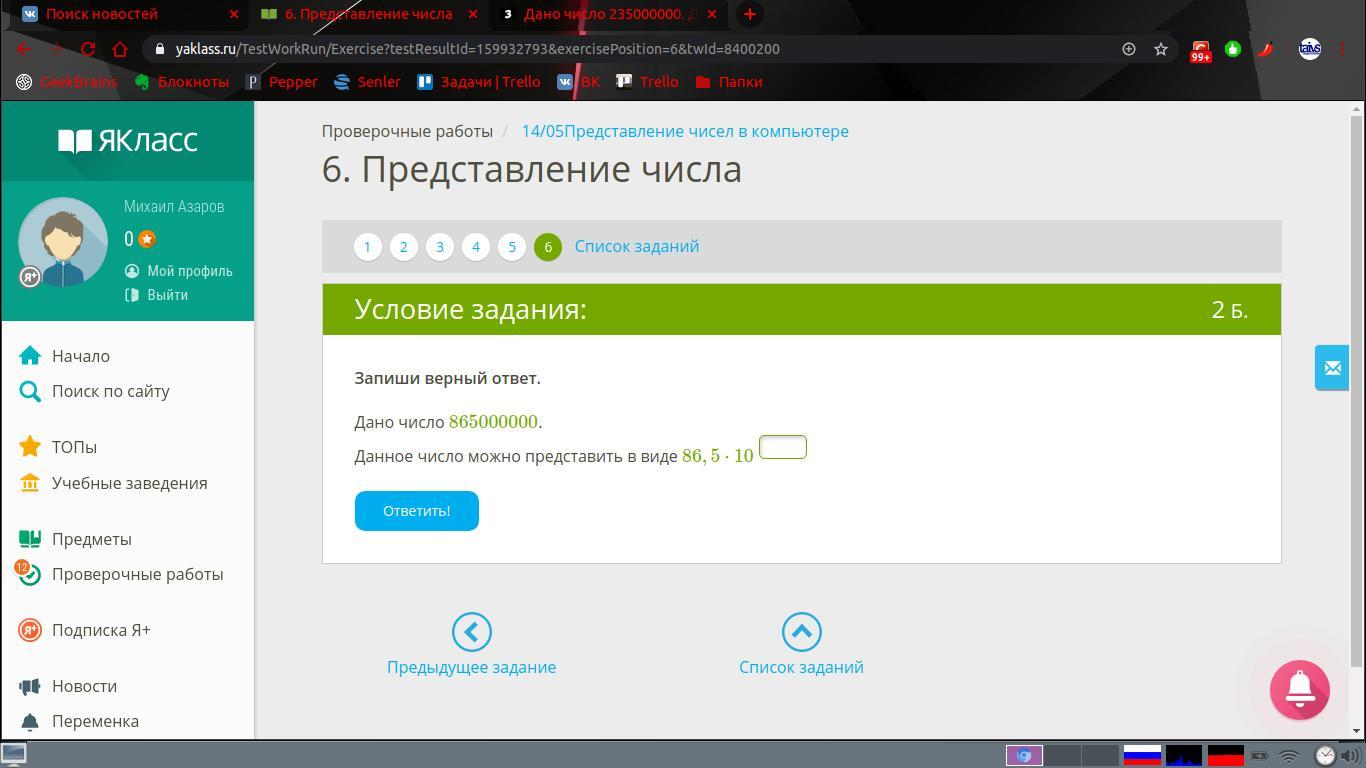The width and height of the screenshot is (1366, 768).
Task: Click Проверочные работы in the breadcrumb
Action: click(407, 131)
